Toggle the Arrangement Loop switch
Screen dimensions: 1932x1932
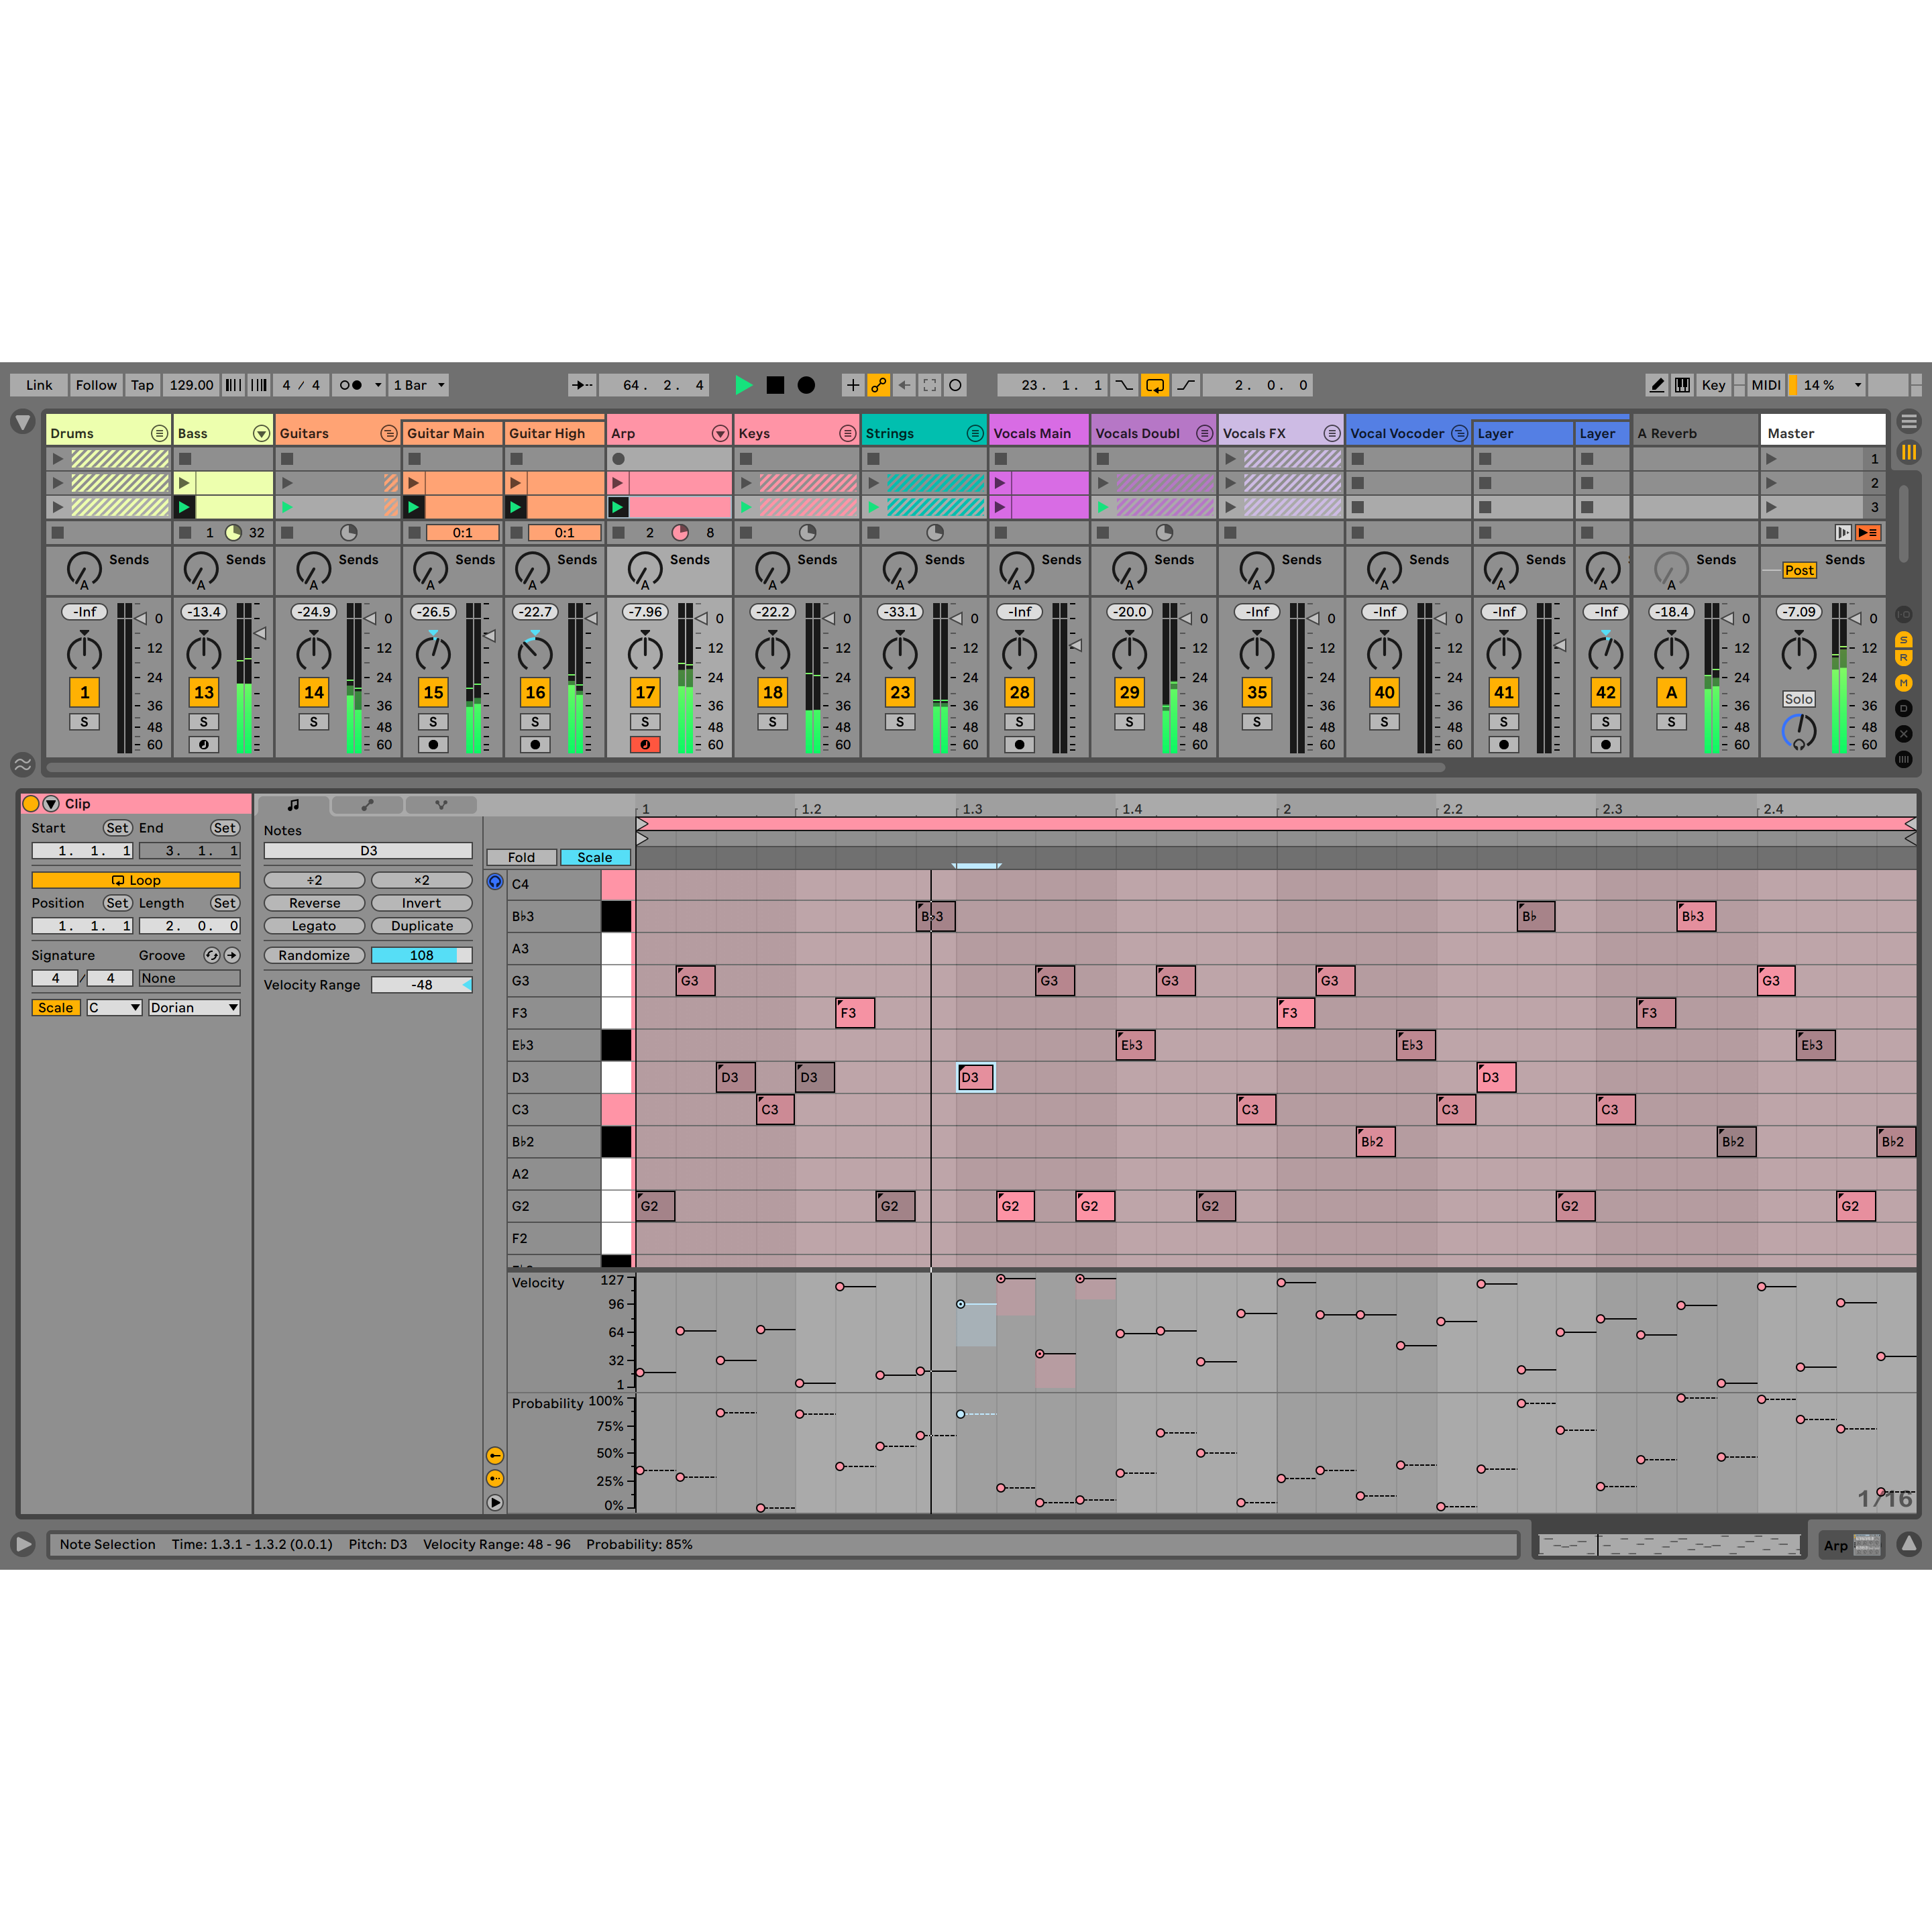[x=1154, y=385]
